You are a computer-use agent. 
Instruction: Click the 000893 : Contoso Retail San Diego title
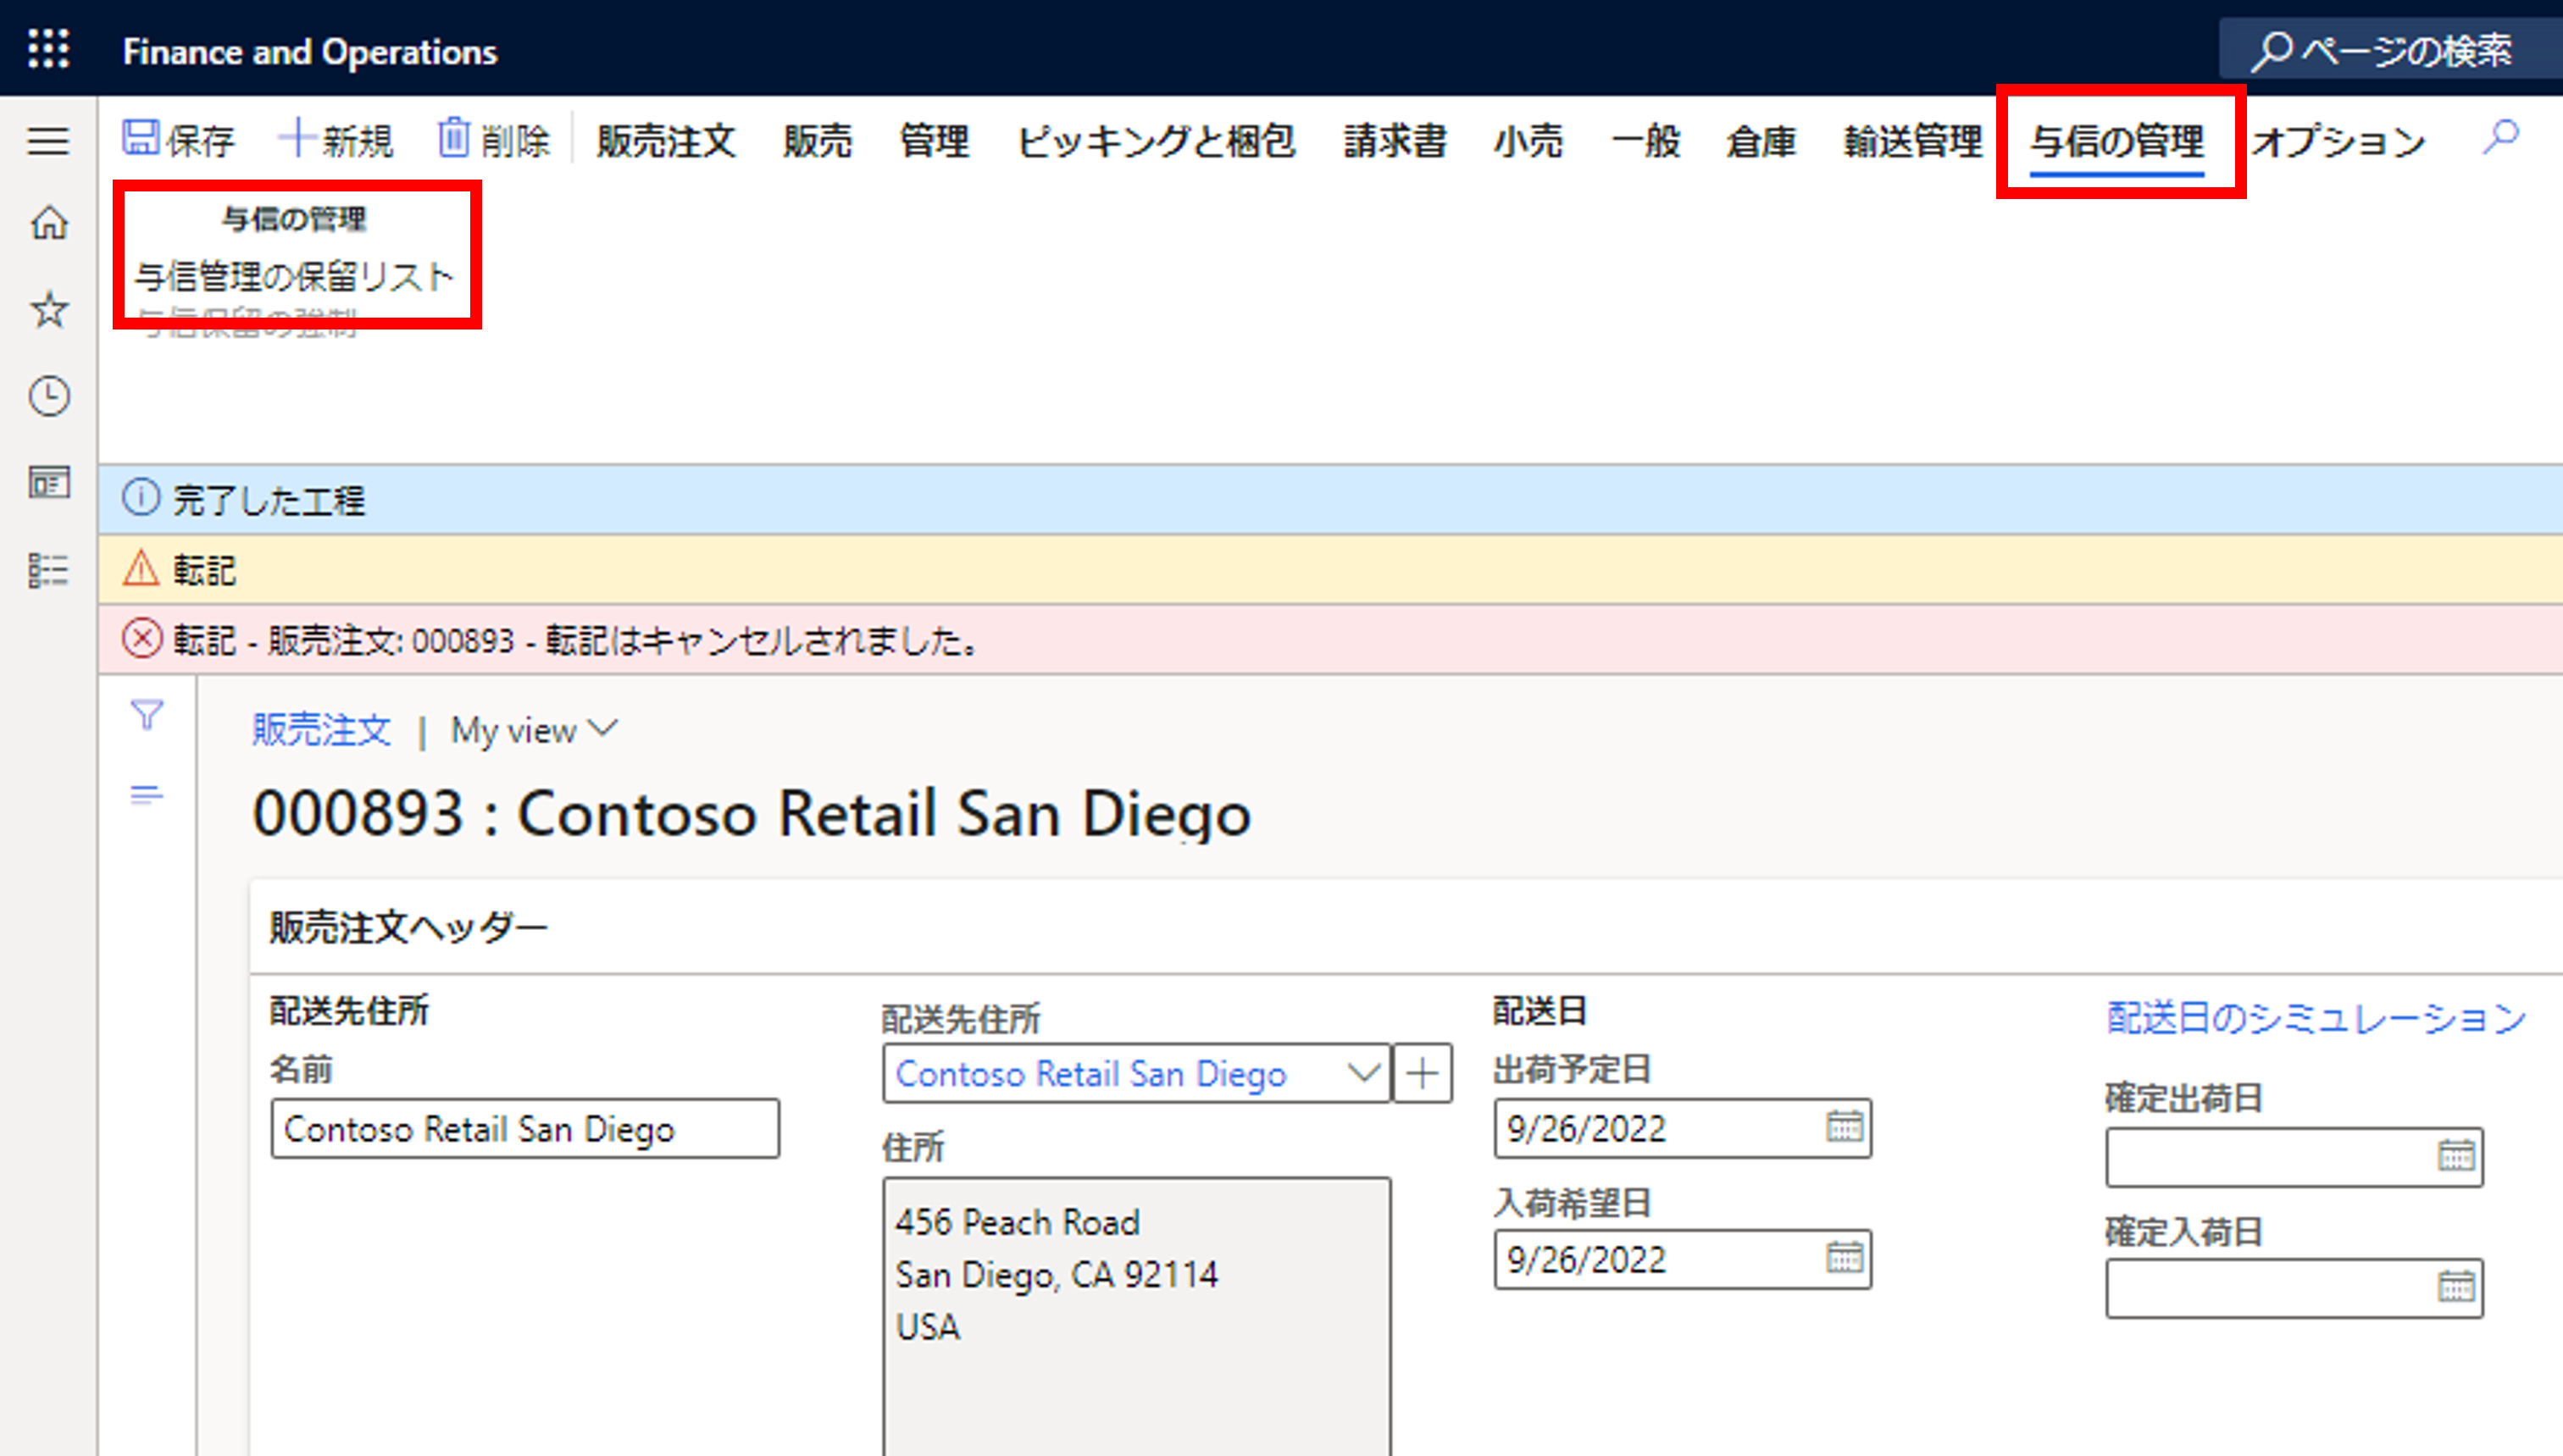point(752,813)
